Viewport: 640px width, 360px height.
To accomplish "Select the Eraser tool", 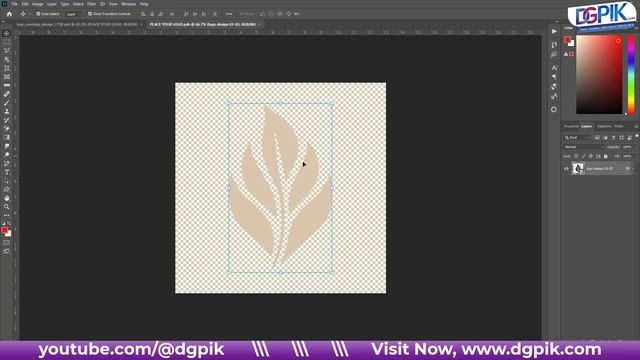I will (x=7, y=129).
